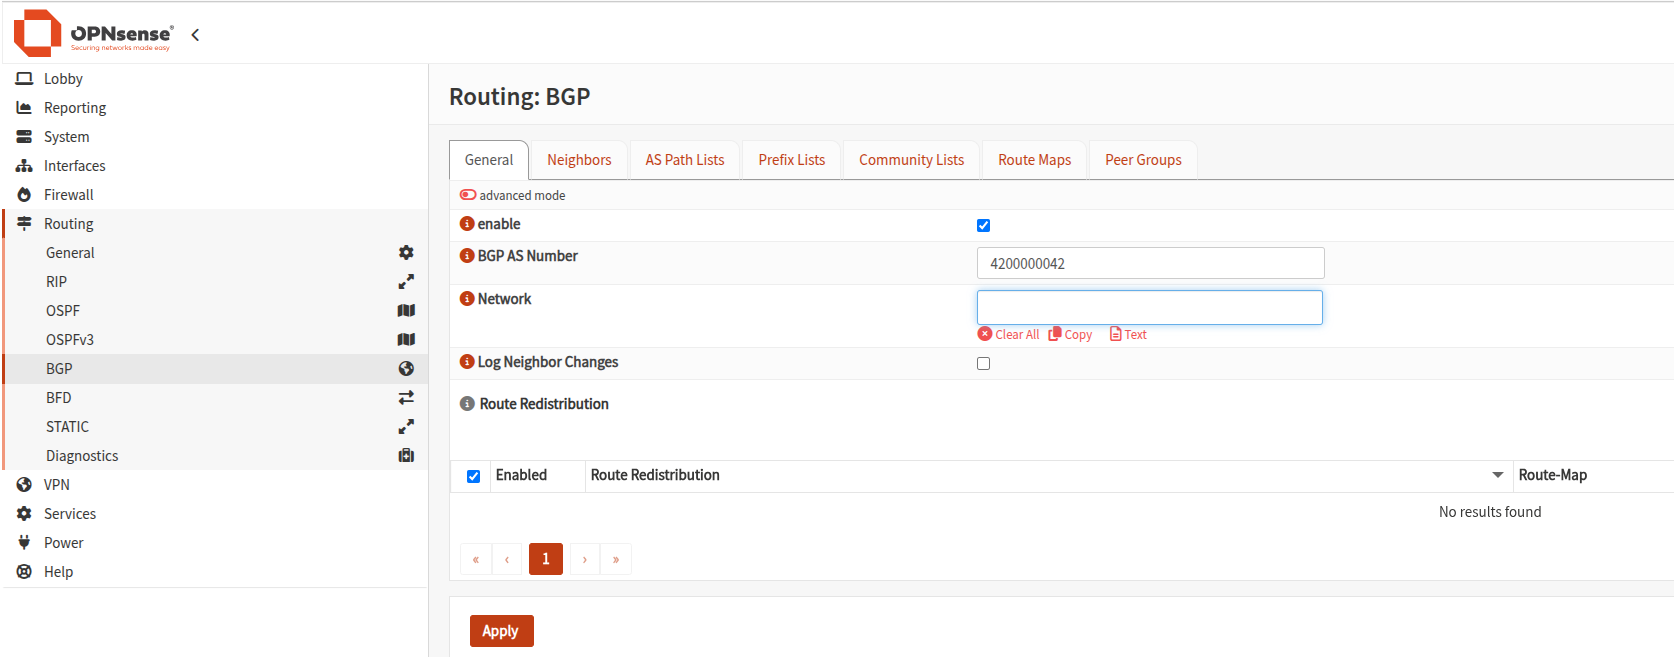Open the Prefix Lists tab

pos(792,160)
